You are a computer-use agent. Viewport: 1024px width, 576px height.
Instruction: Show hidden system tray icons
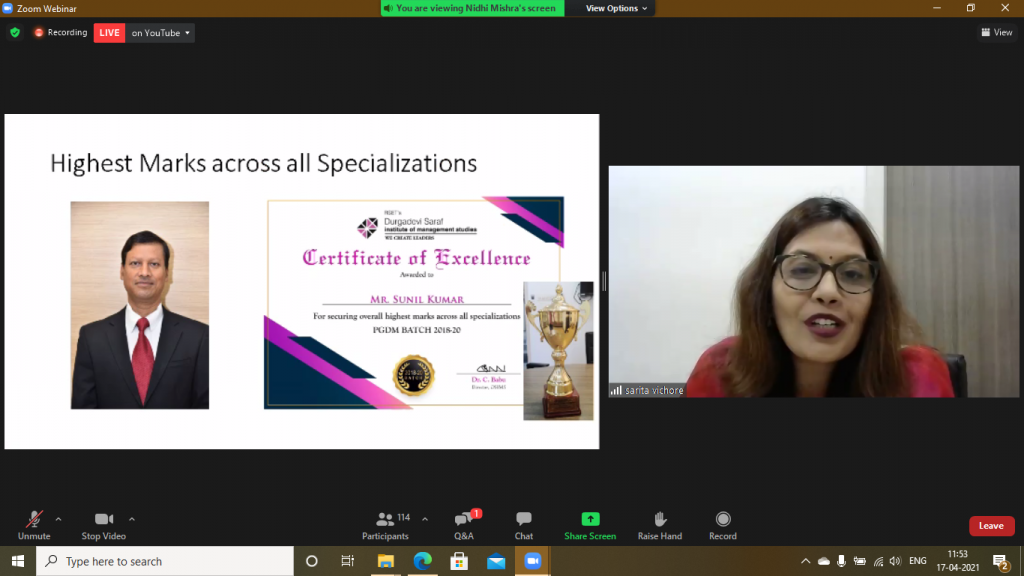pyautogui.click(x=805, y=561)
